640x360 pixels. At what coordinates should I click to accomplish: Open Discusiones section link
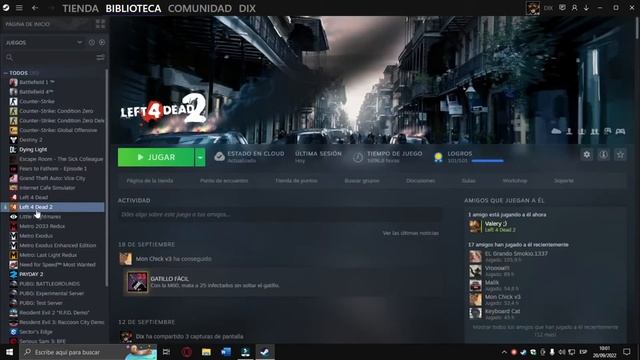click(420, 180)
